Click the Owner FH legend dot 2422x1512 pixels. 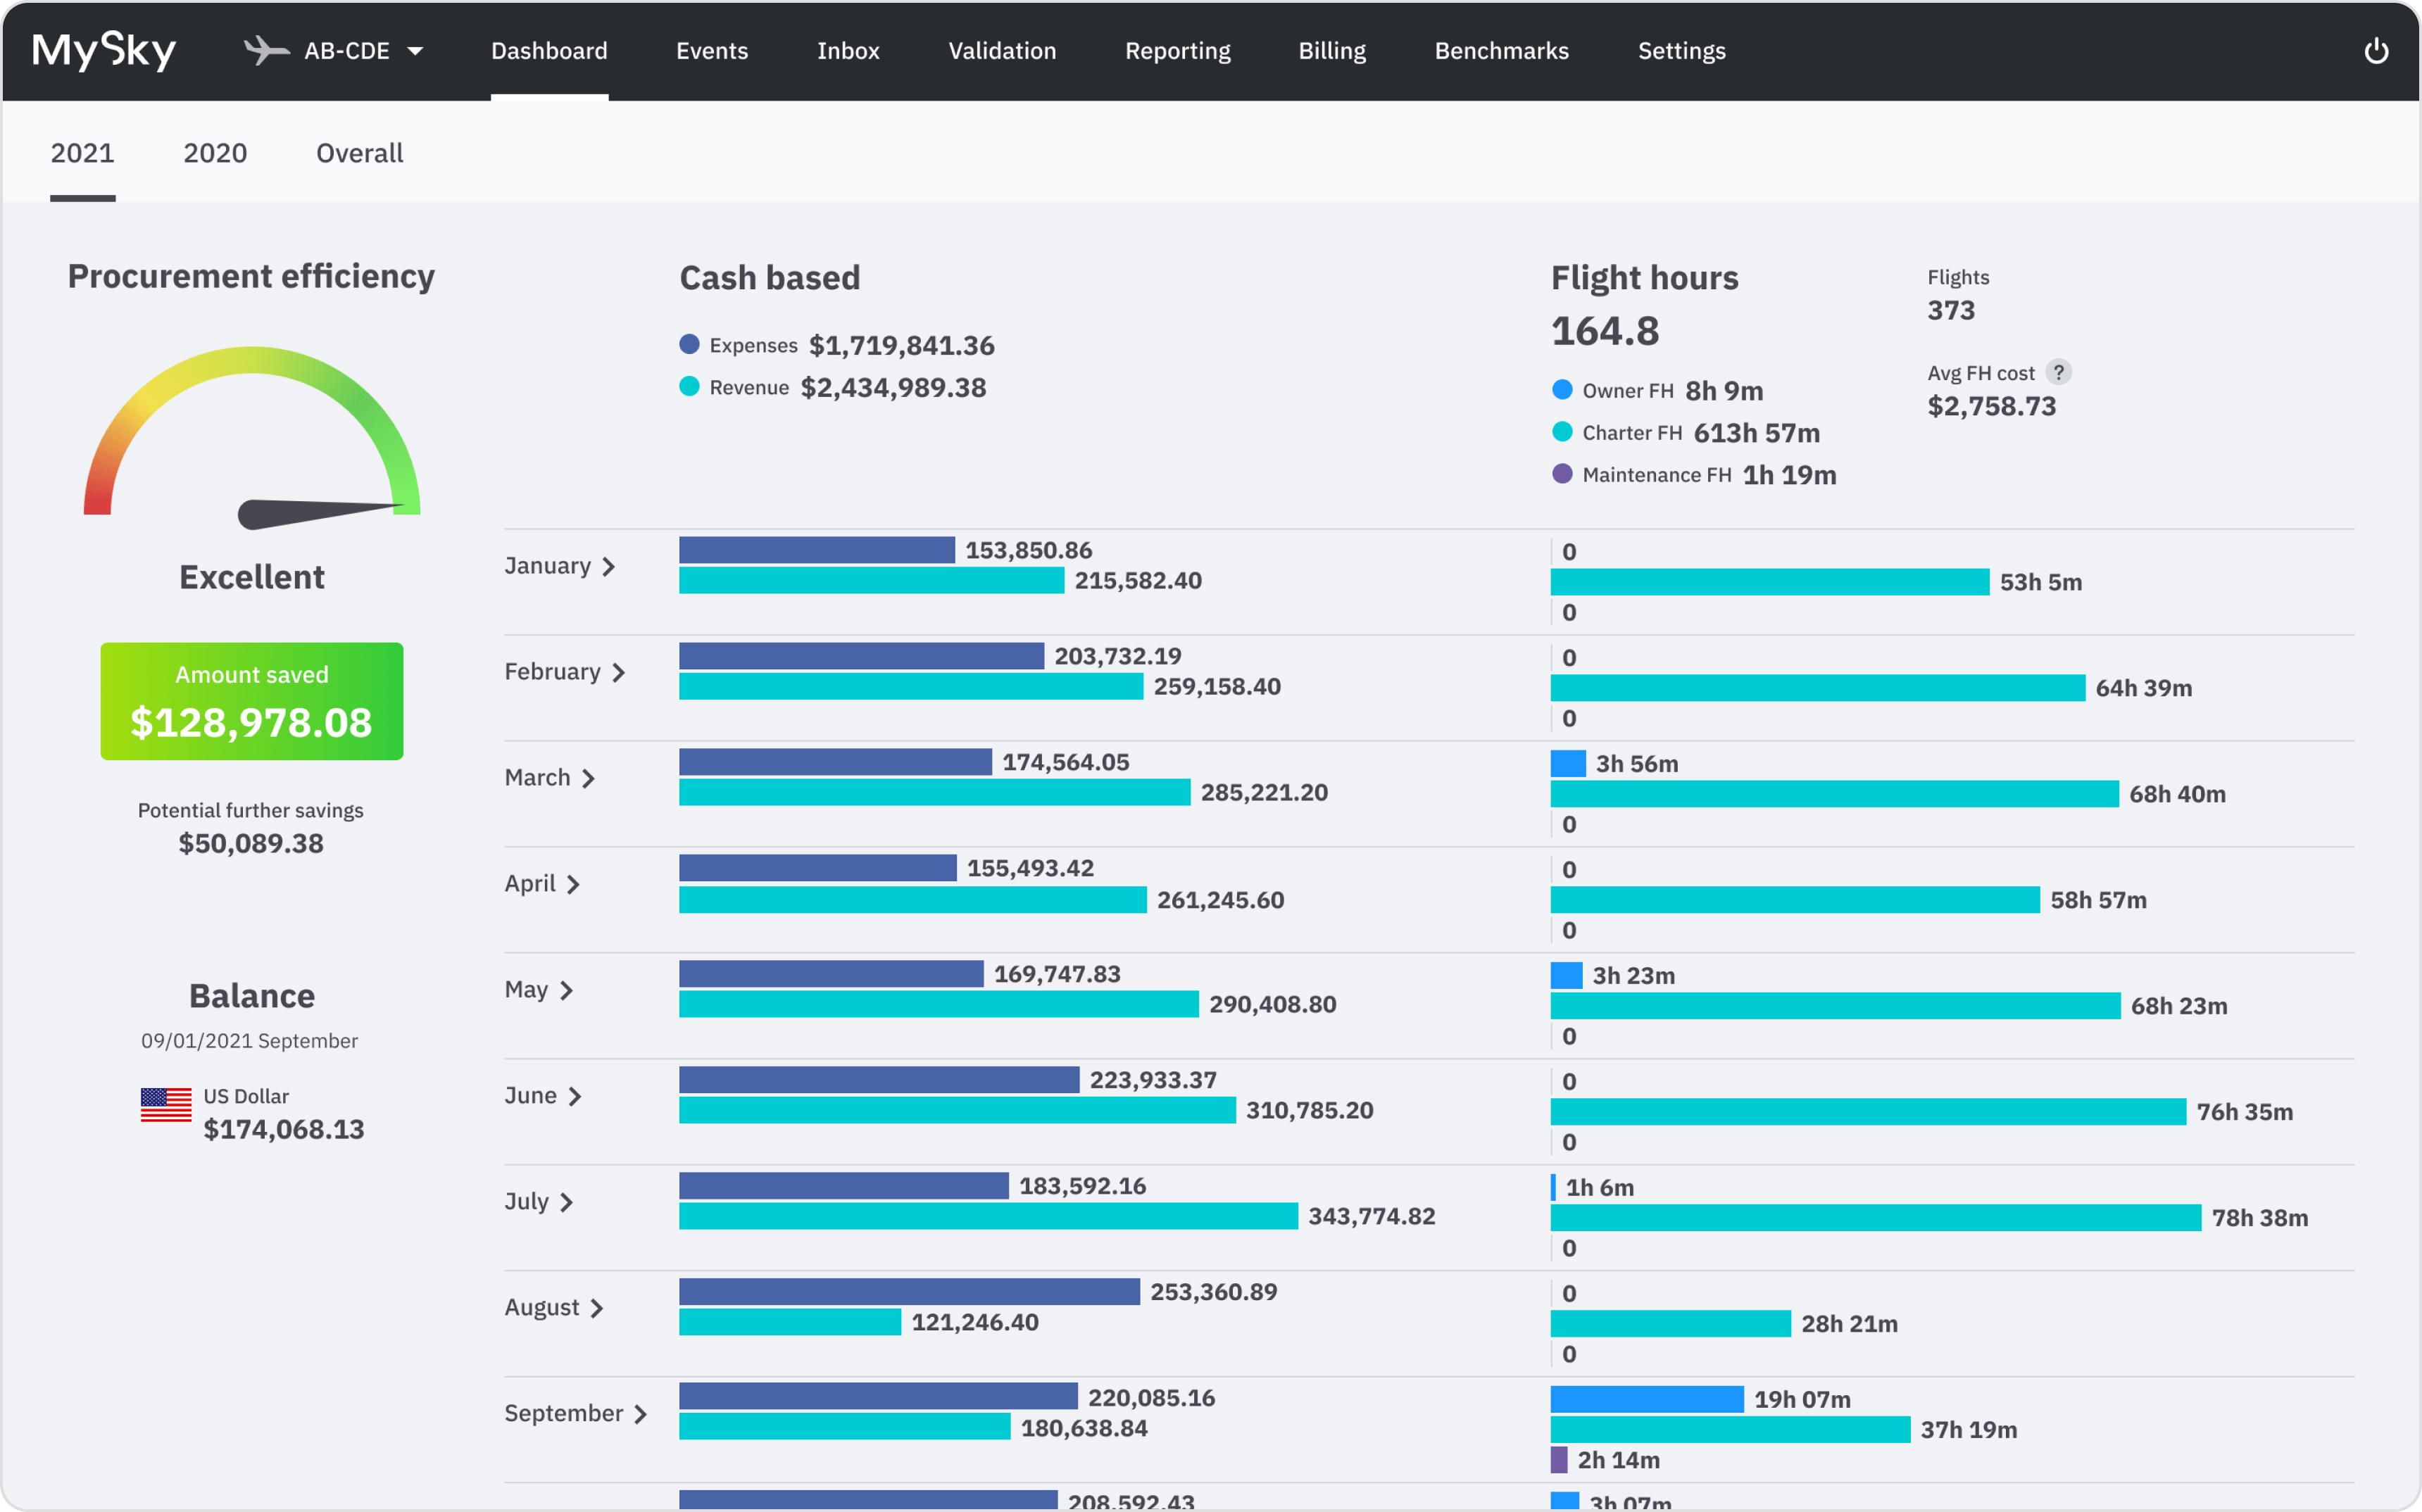[x=1562, y=390]
